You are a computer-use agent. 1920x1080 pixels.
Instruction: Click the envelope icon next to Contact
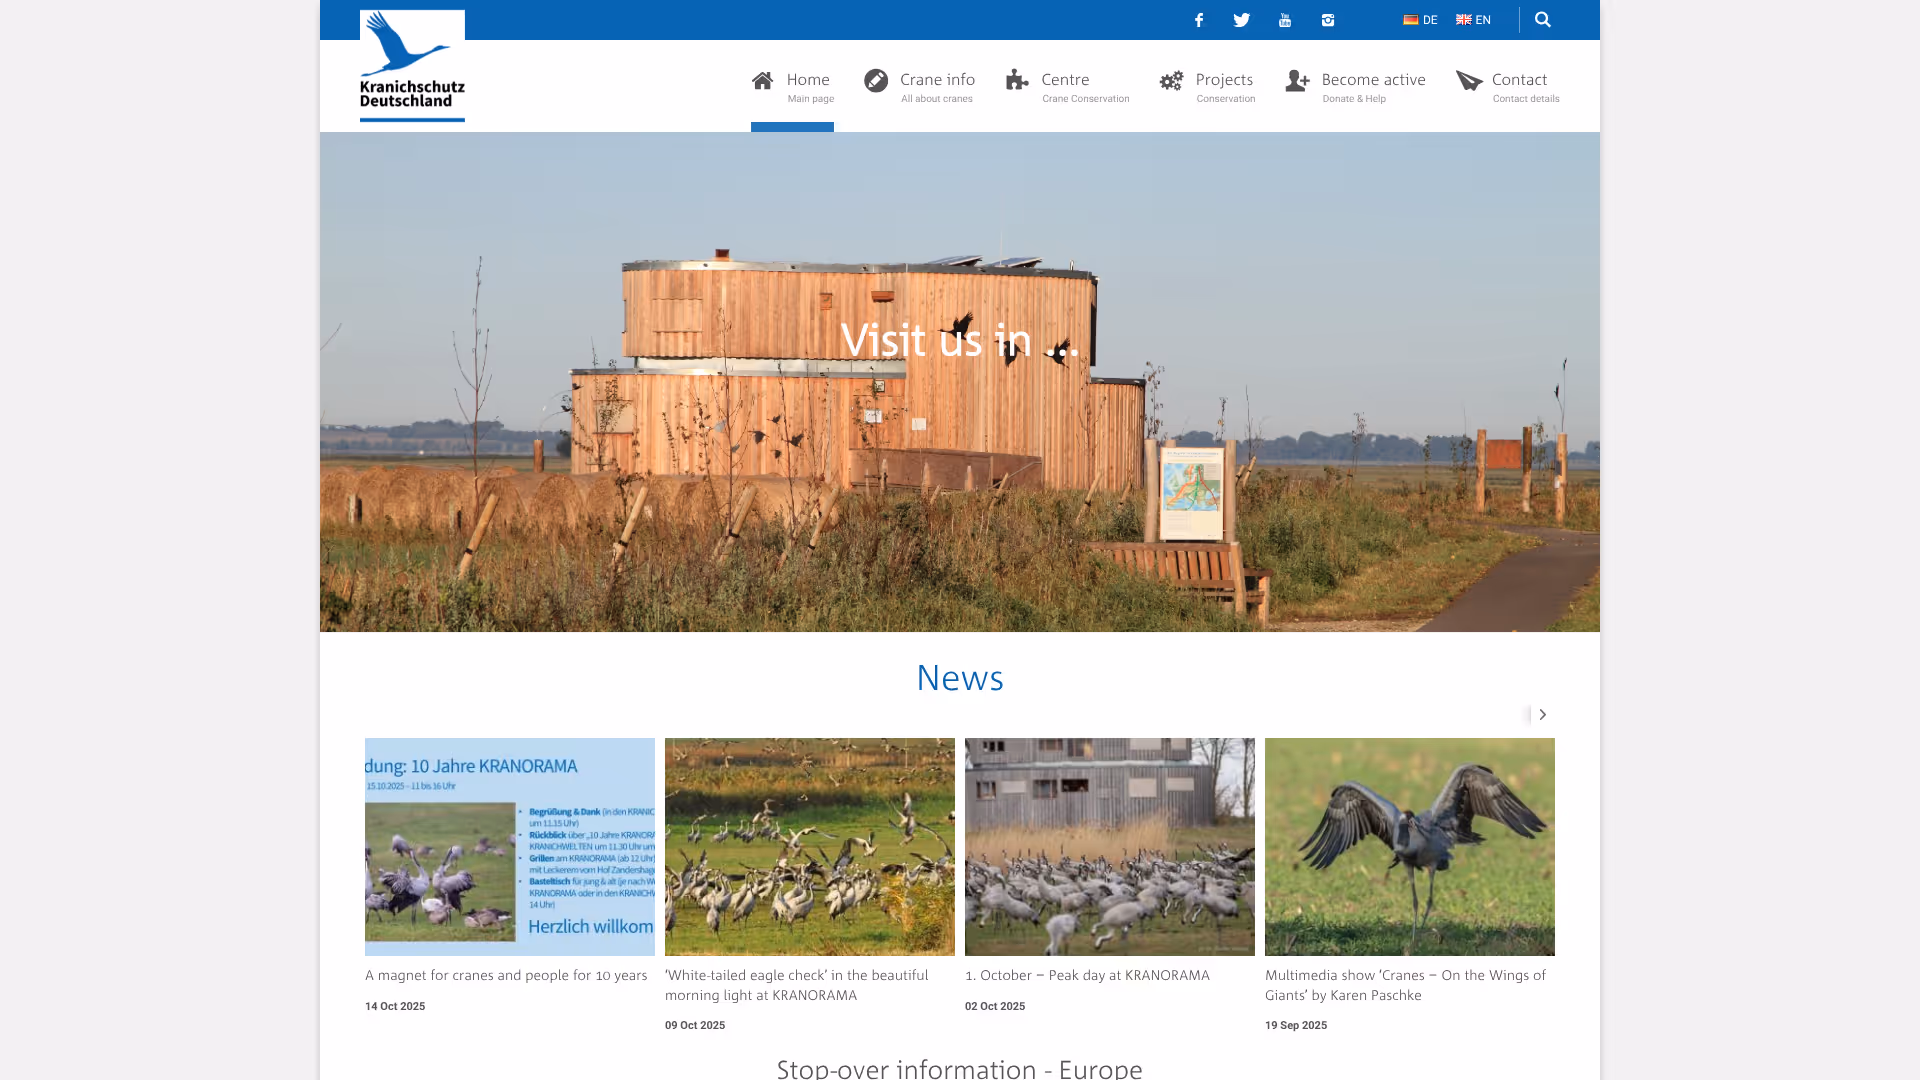1470,80
